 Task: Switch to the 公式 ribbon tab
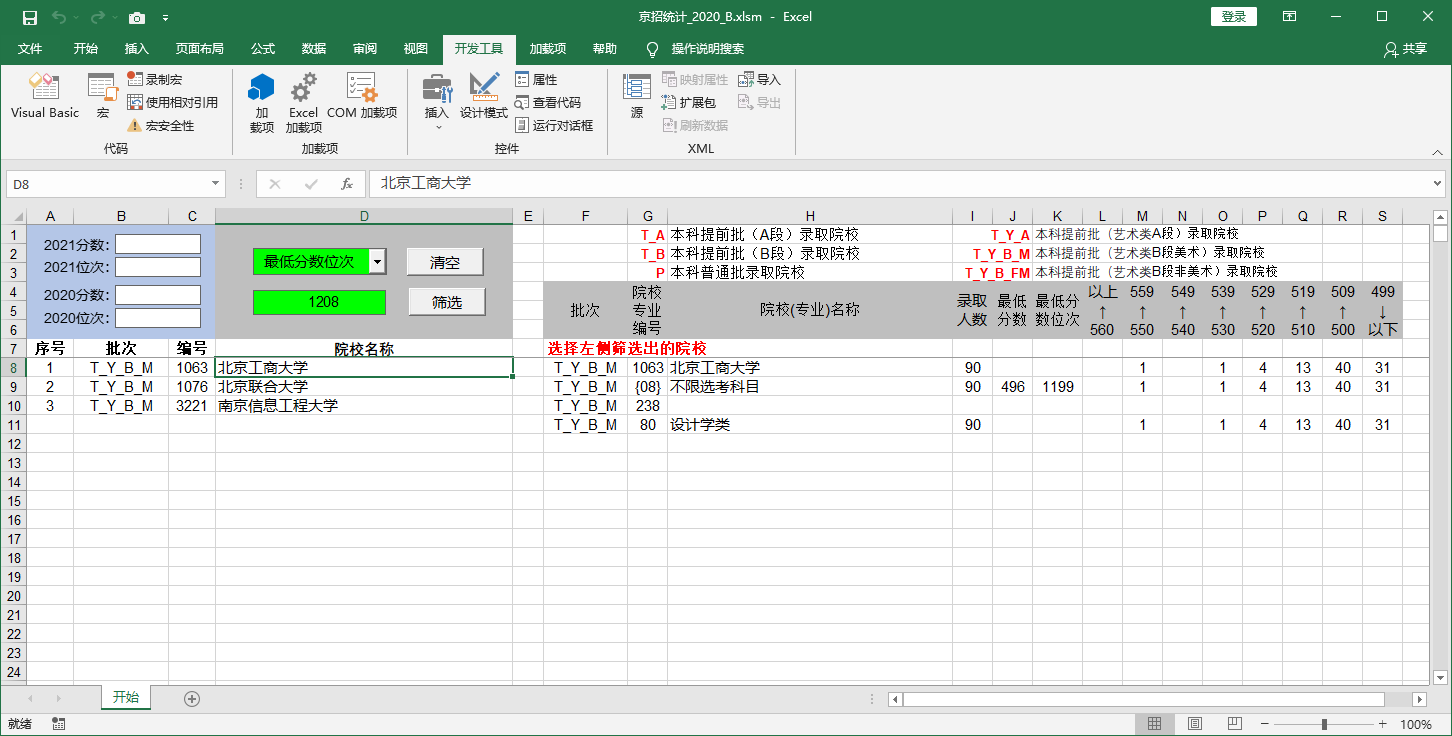pos(263,48)
